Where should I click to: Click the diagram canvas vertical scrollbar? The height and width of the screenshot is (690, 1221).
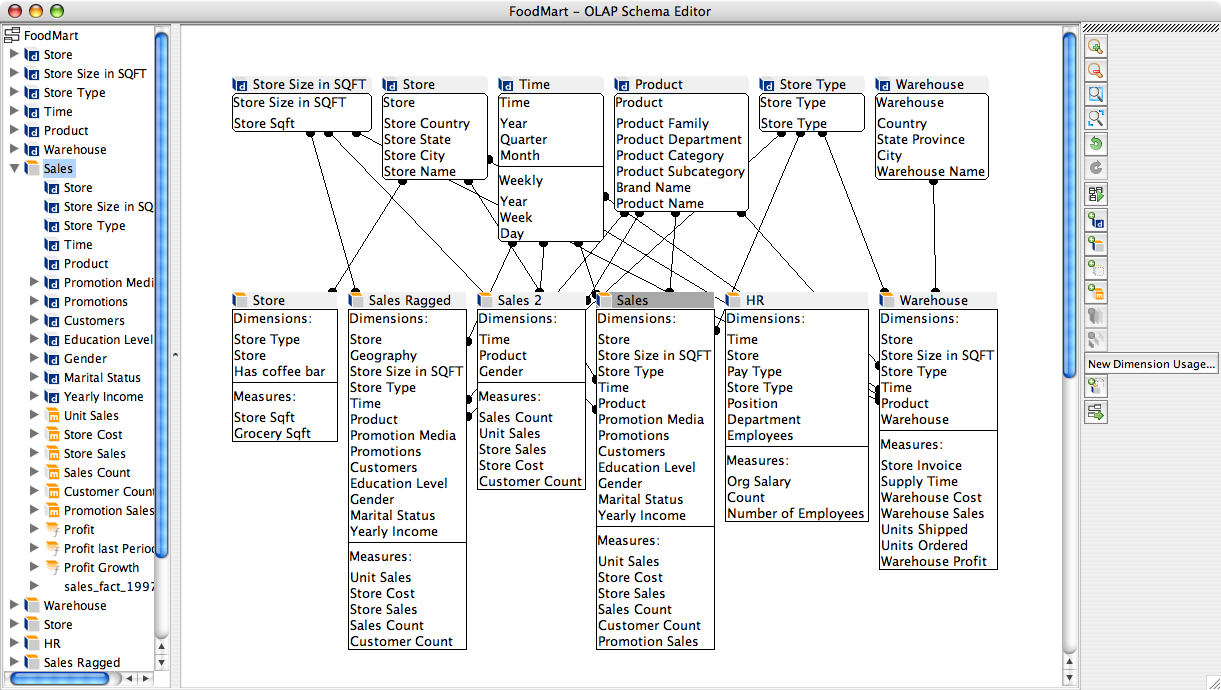pos(1069,205)
